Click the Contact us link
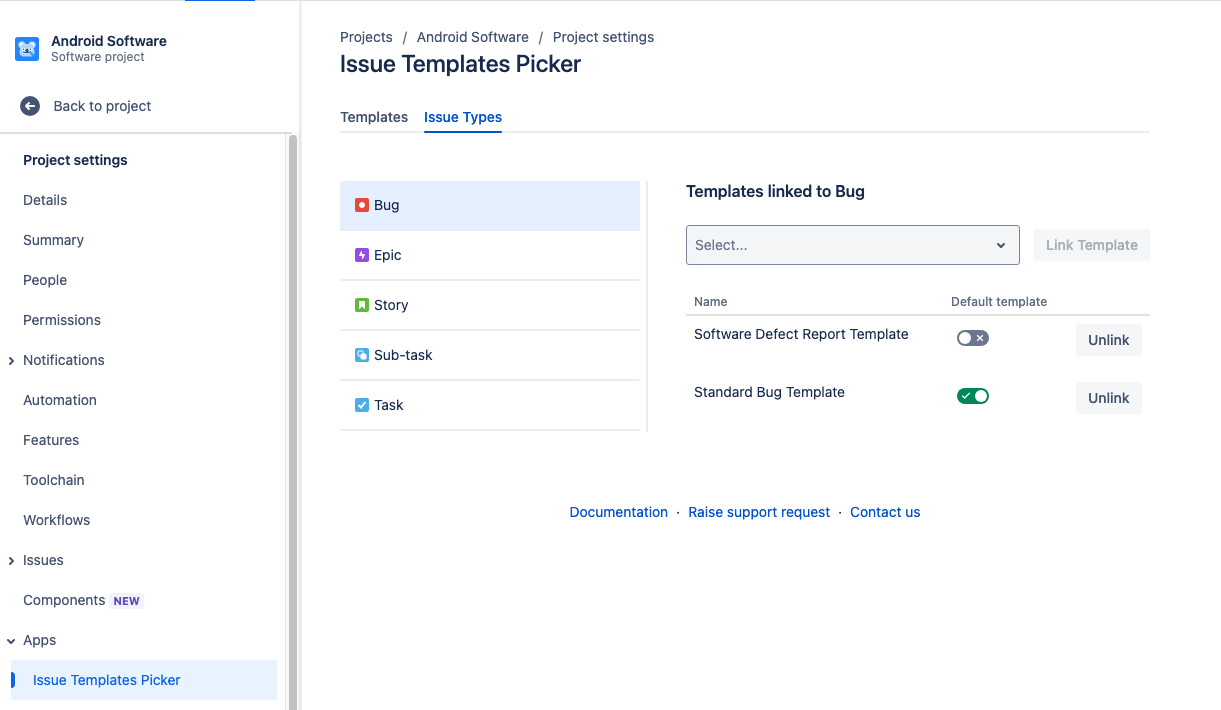The image size is (1221, 710). 885,512
